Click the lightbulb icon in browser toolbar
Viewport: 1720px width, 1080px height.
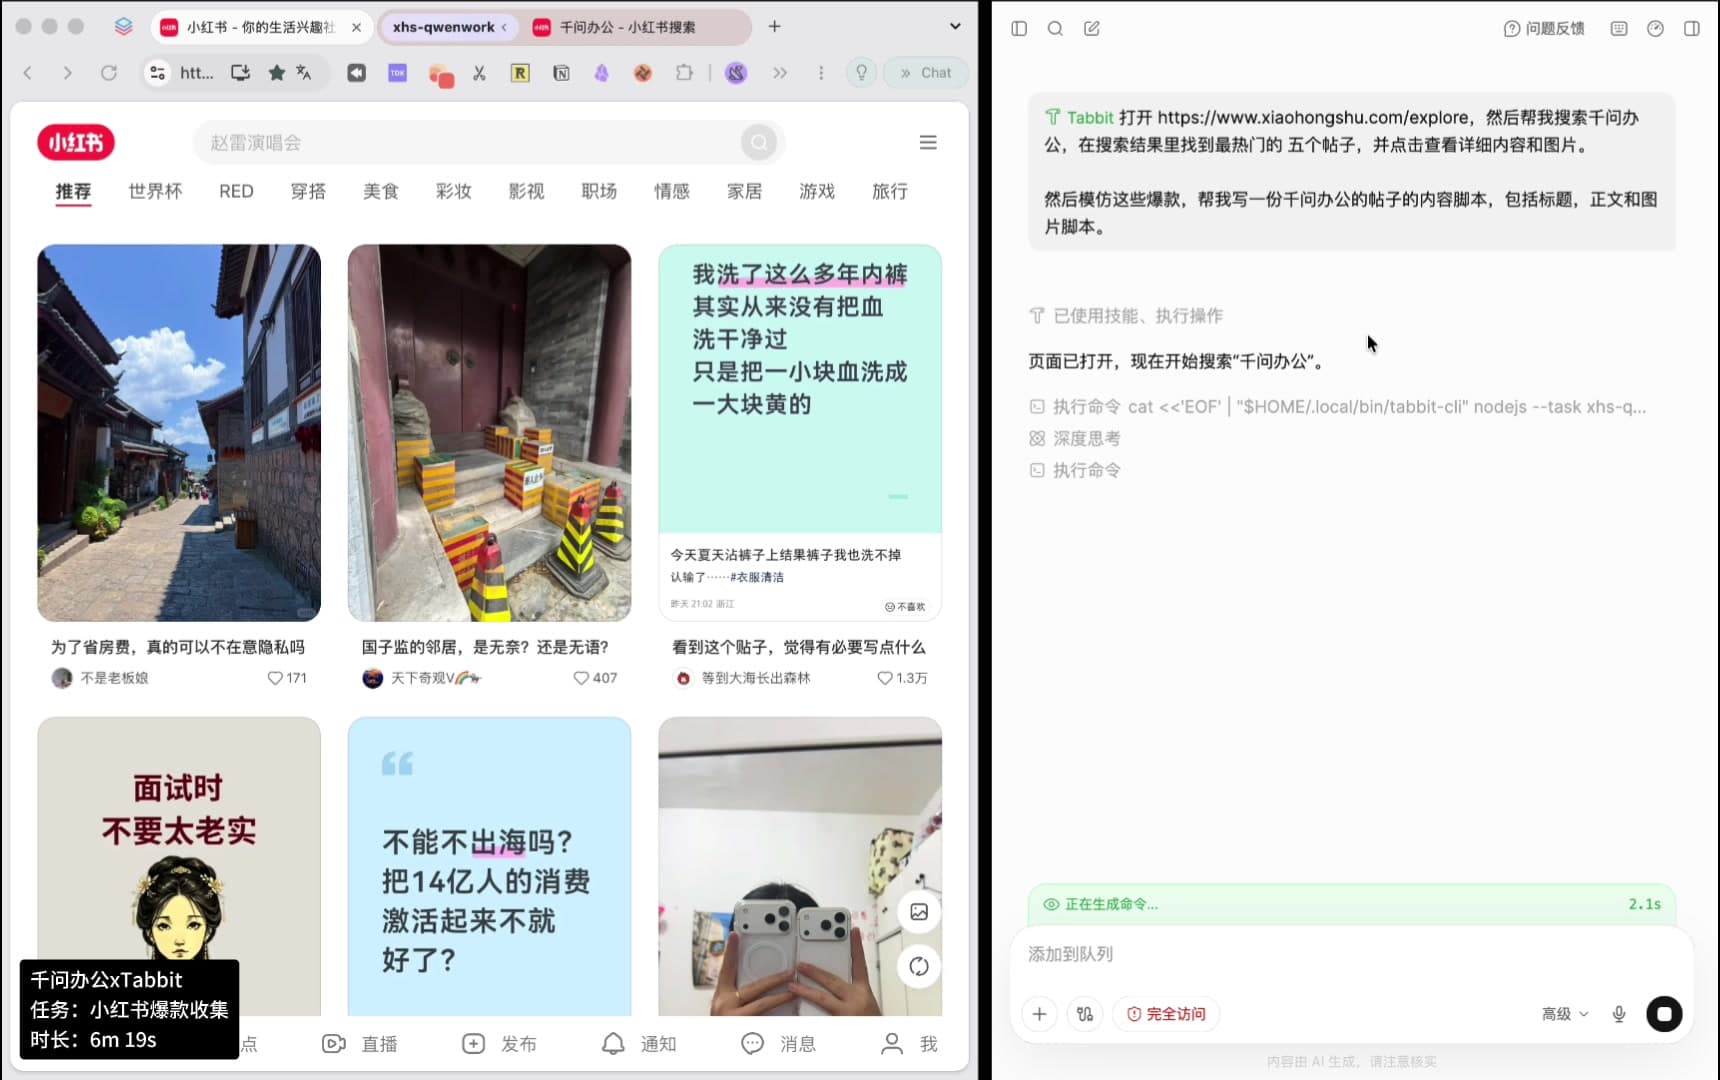861,73
